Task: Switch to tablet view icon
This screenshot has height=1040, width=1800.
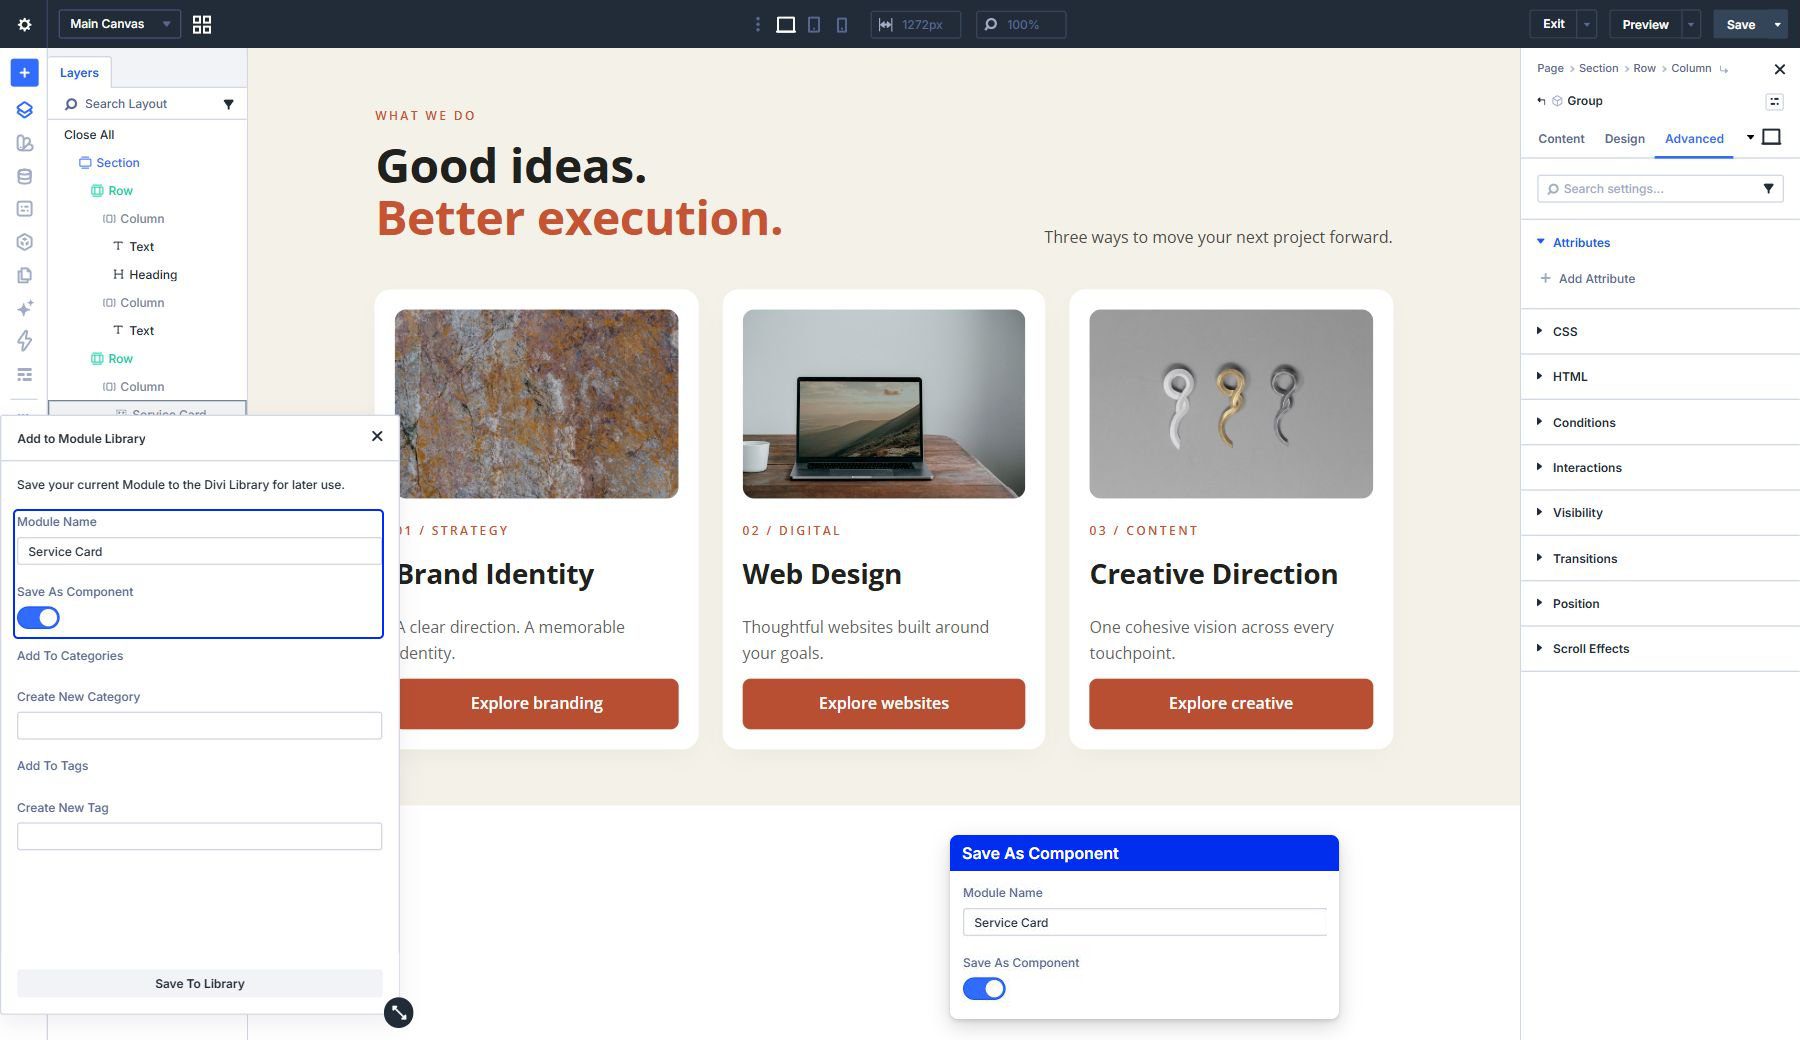Action: coord(814,24)
